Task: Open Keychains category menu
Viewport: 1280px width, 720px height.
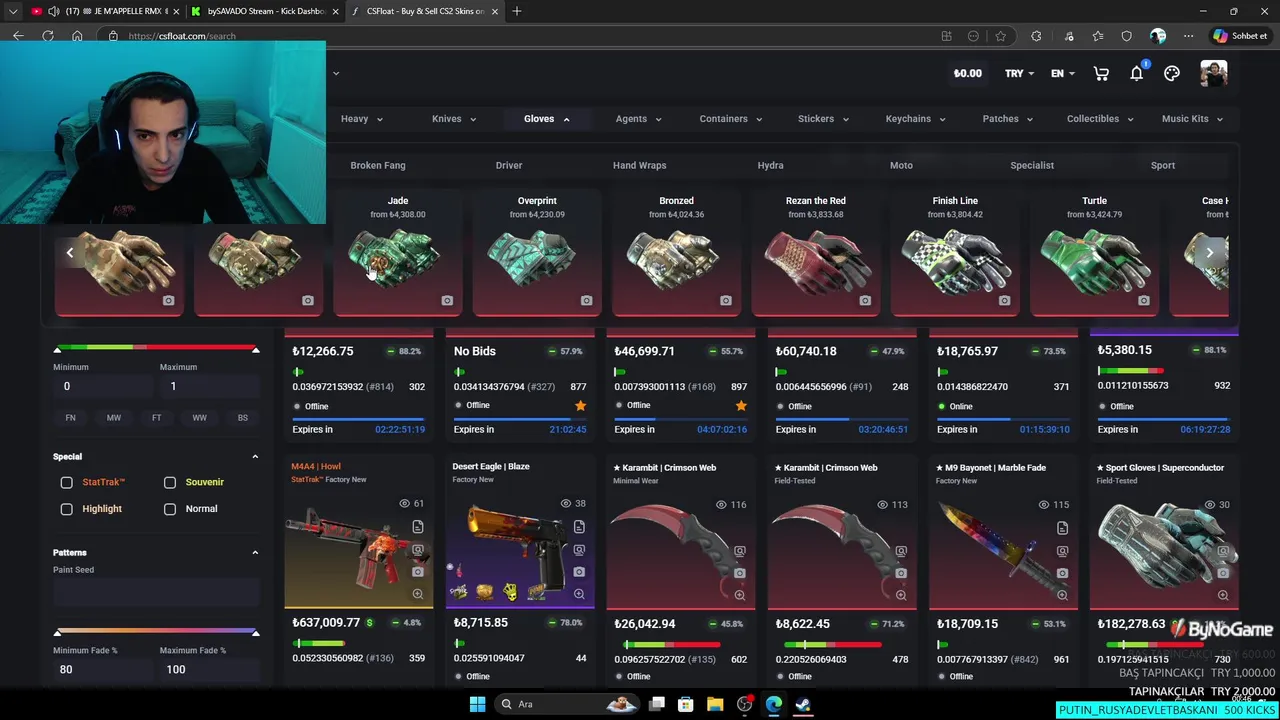Action: click(916, 119)
